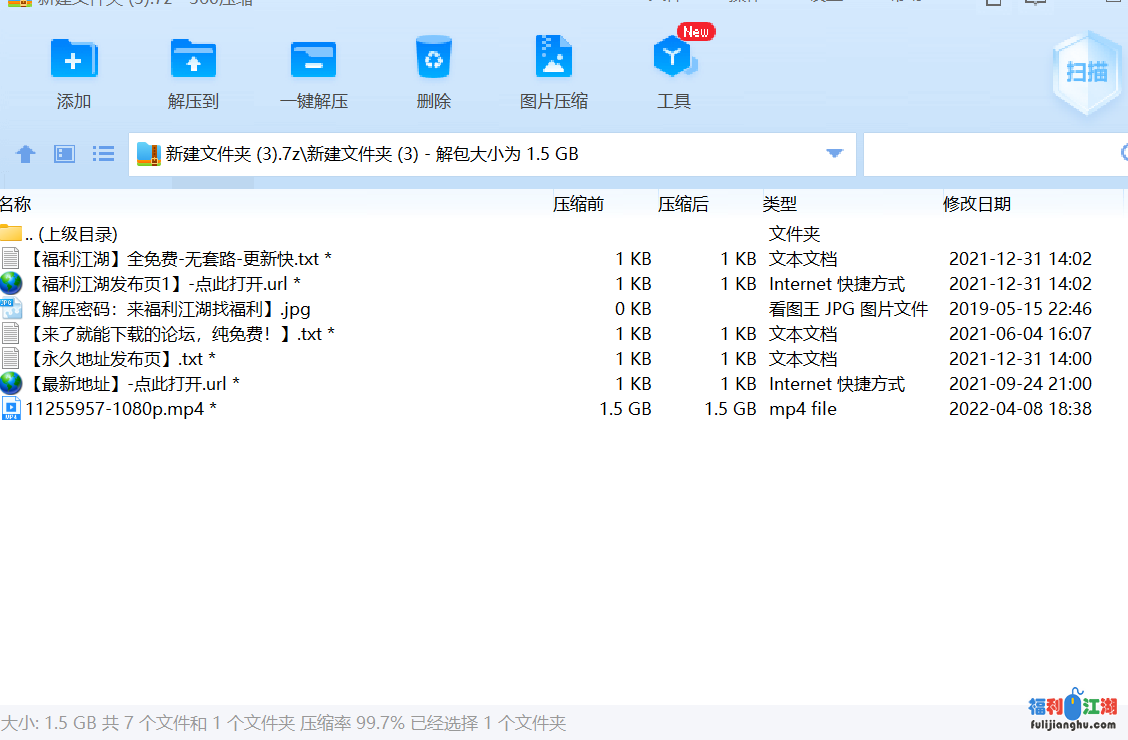
Task: Toggle the list view mode
Action: (103, 154)
